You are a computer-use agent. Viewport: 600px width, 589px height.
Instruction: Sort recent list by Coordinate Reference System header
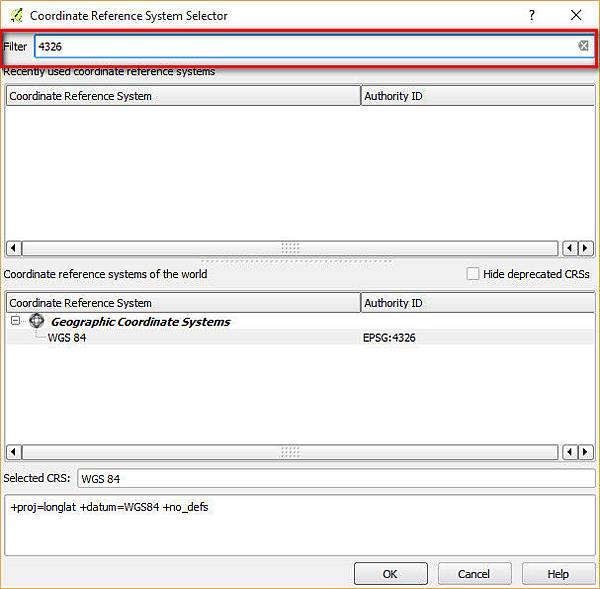coord(183,96)
